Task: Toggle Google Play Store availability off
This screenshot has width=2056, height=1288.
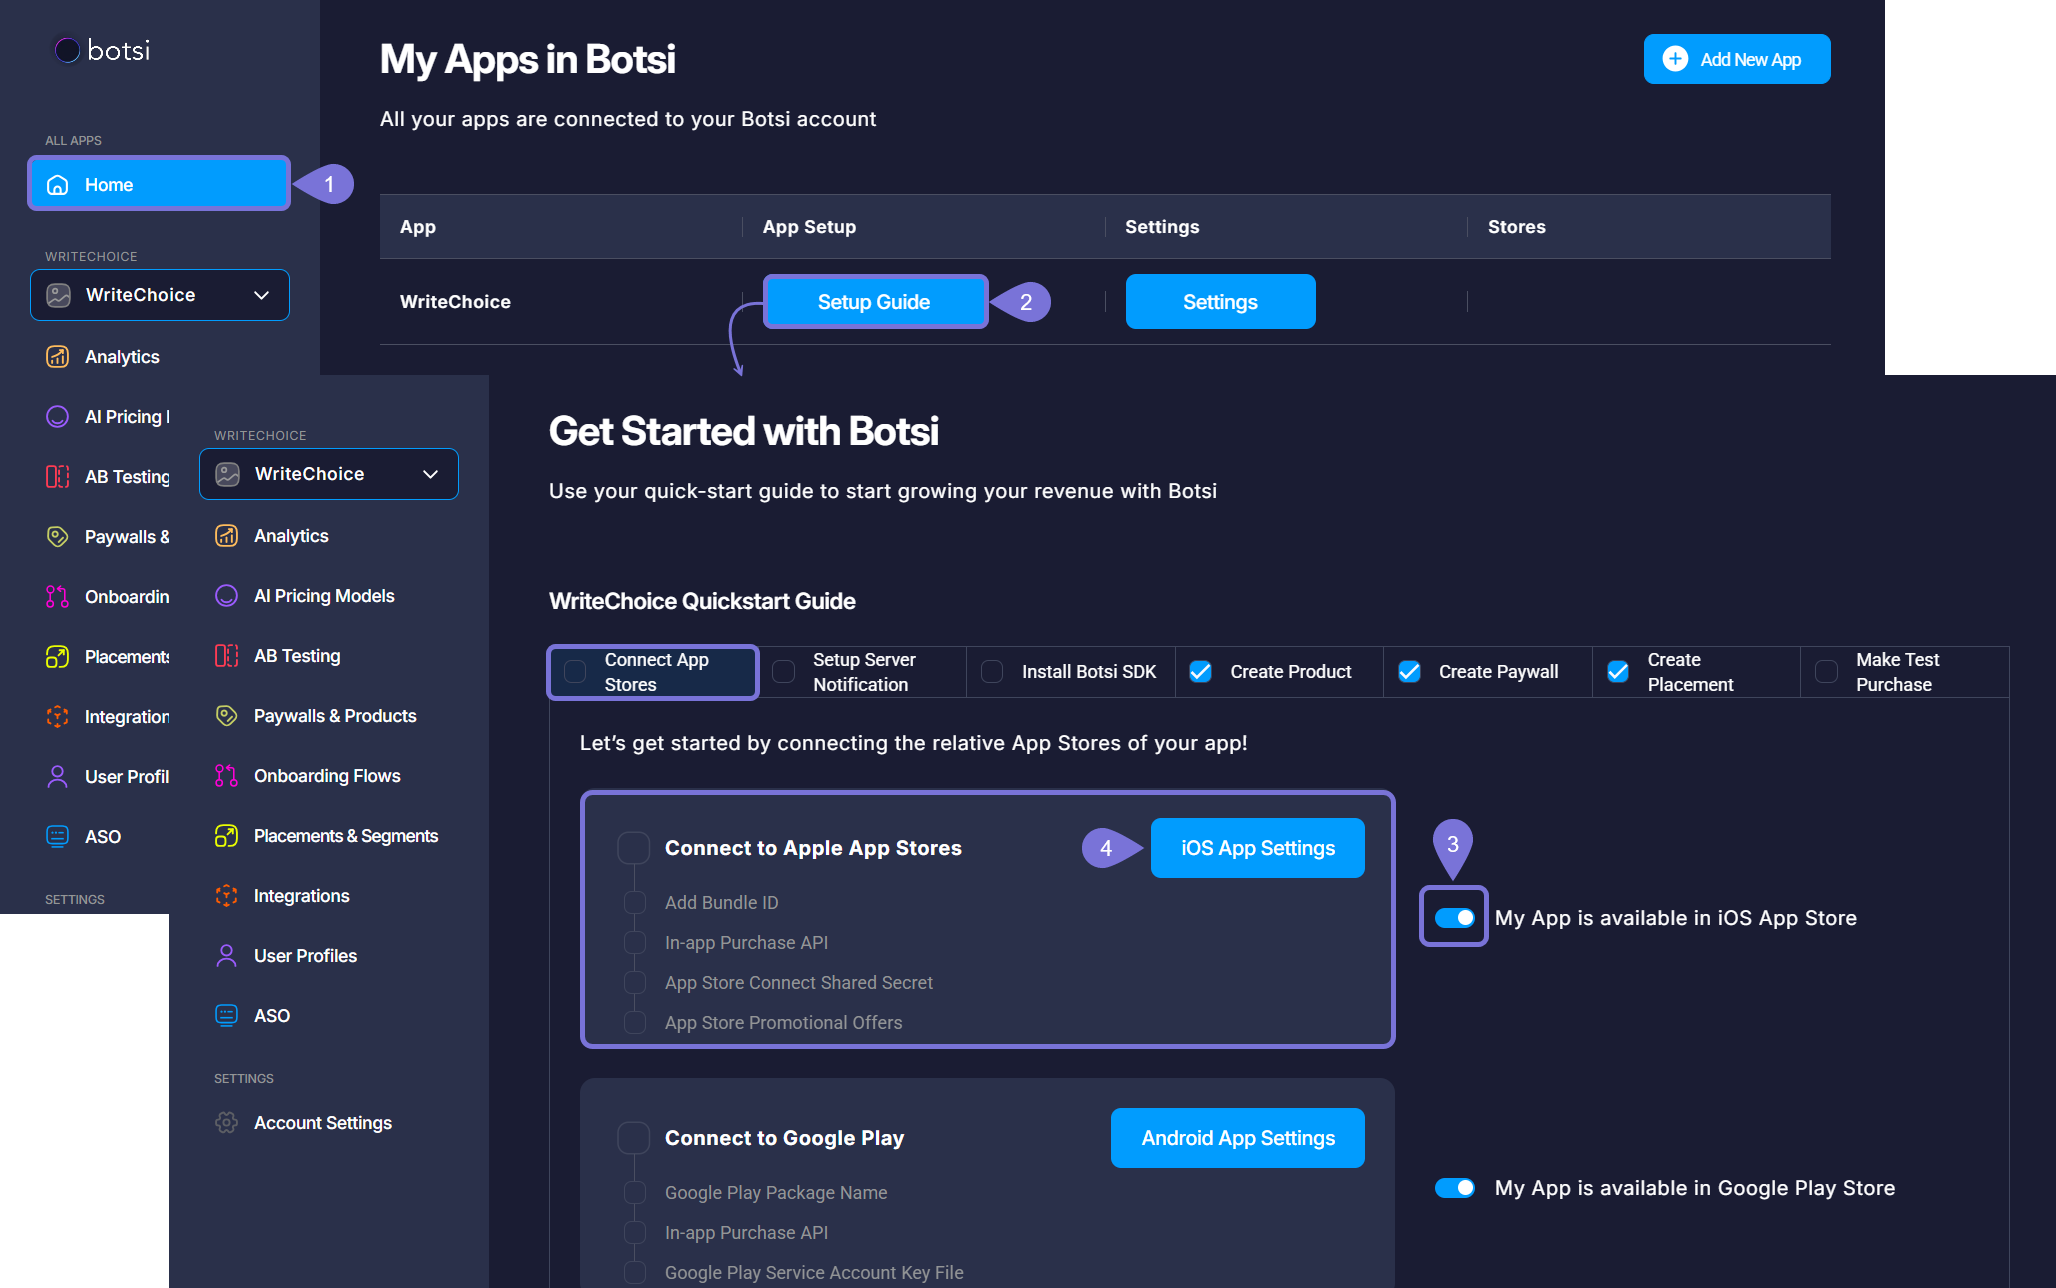Action: click(1454, 1188)
